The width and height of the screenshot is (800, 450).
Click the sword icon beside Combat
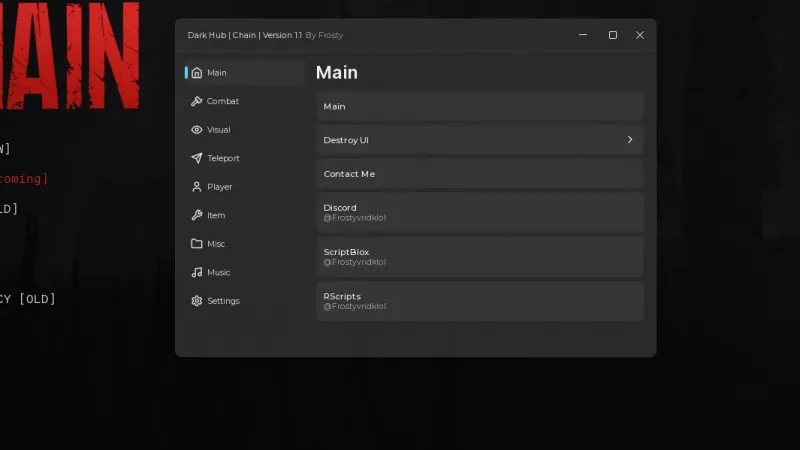(196, 101)
